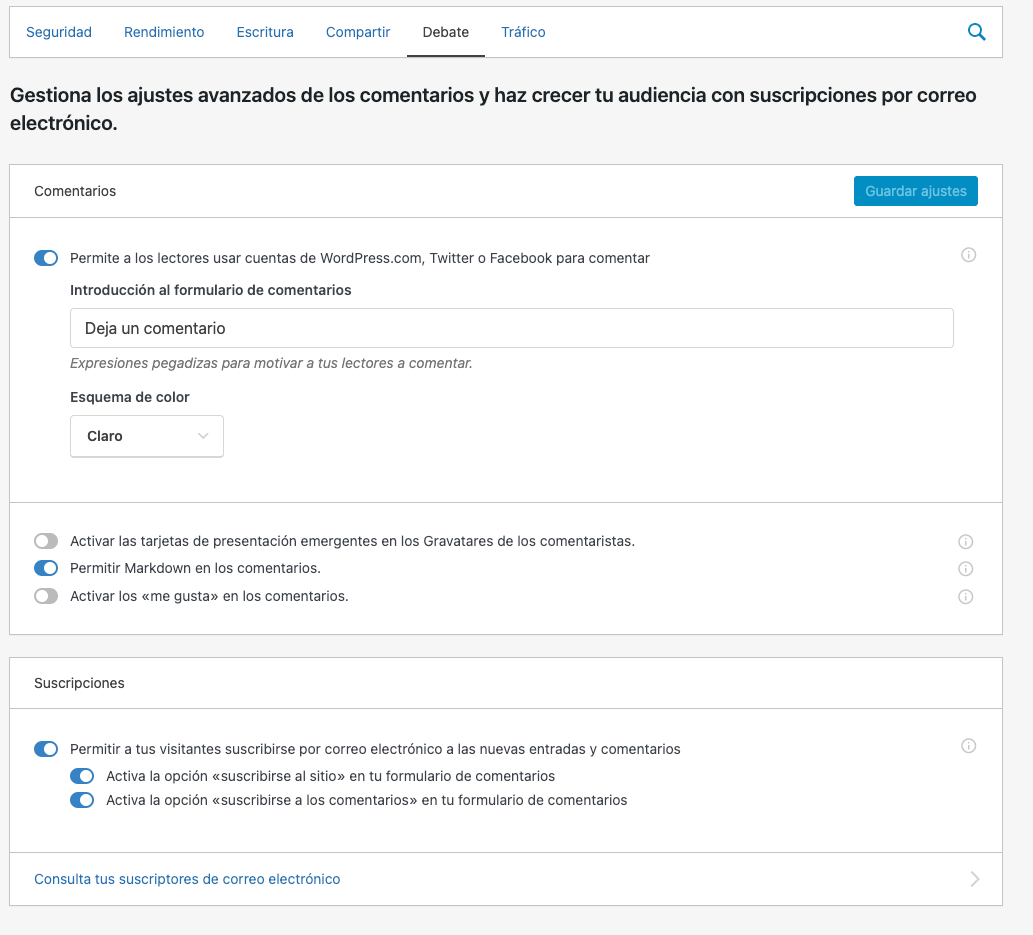Click 'Activa la opción «suscribirse a los comentarios»' label
Viewport: 1033px width, 935px height.
pos(367,800)
